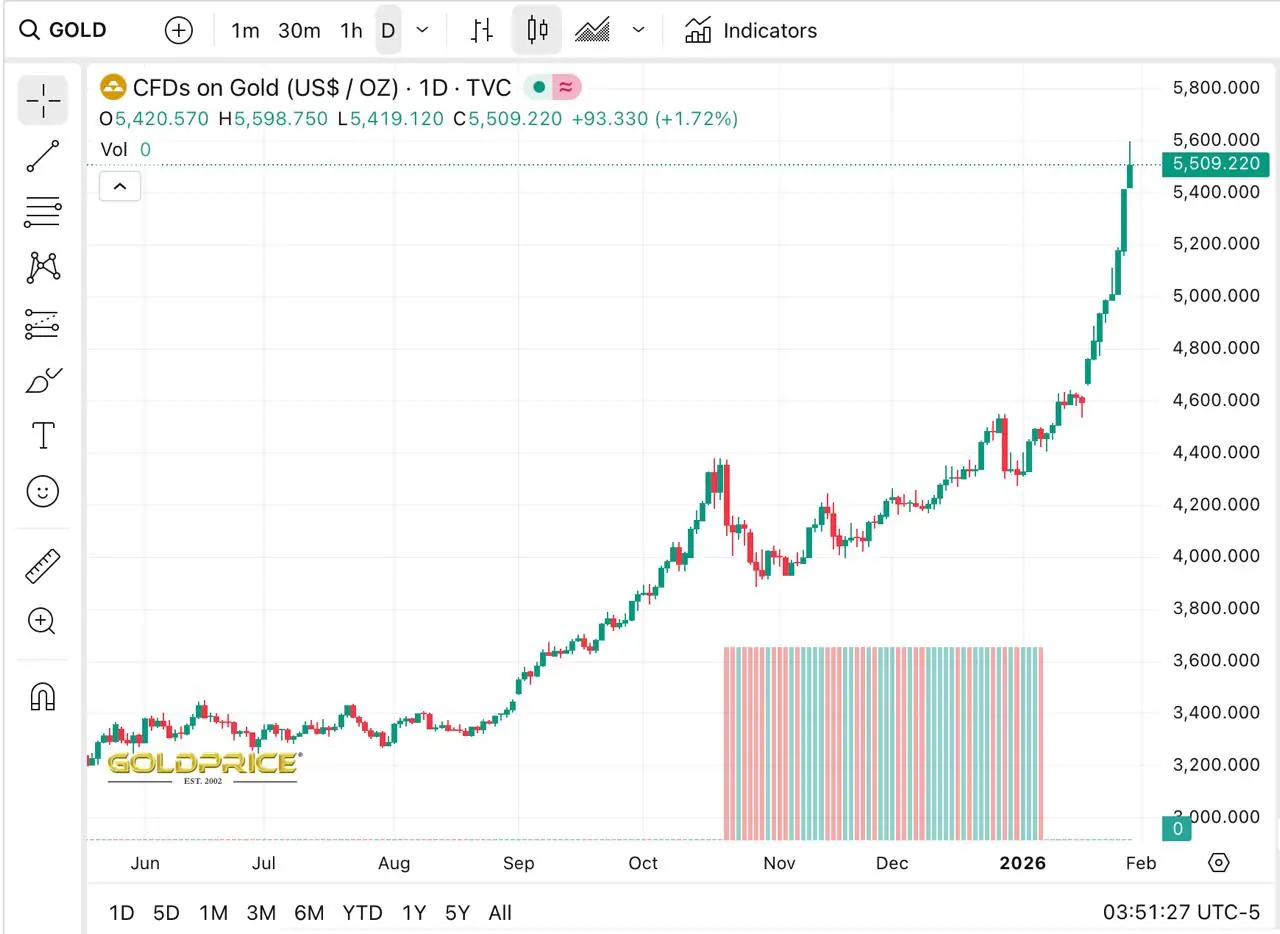Viewport: 1280px width, 934px height.
Task: Select the crosshair cursor tool
Action: (x=43, y=100)
